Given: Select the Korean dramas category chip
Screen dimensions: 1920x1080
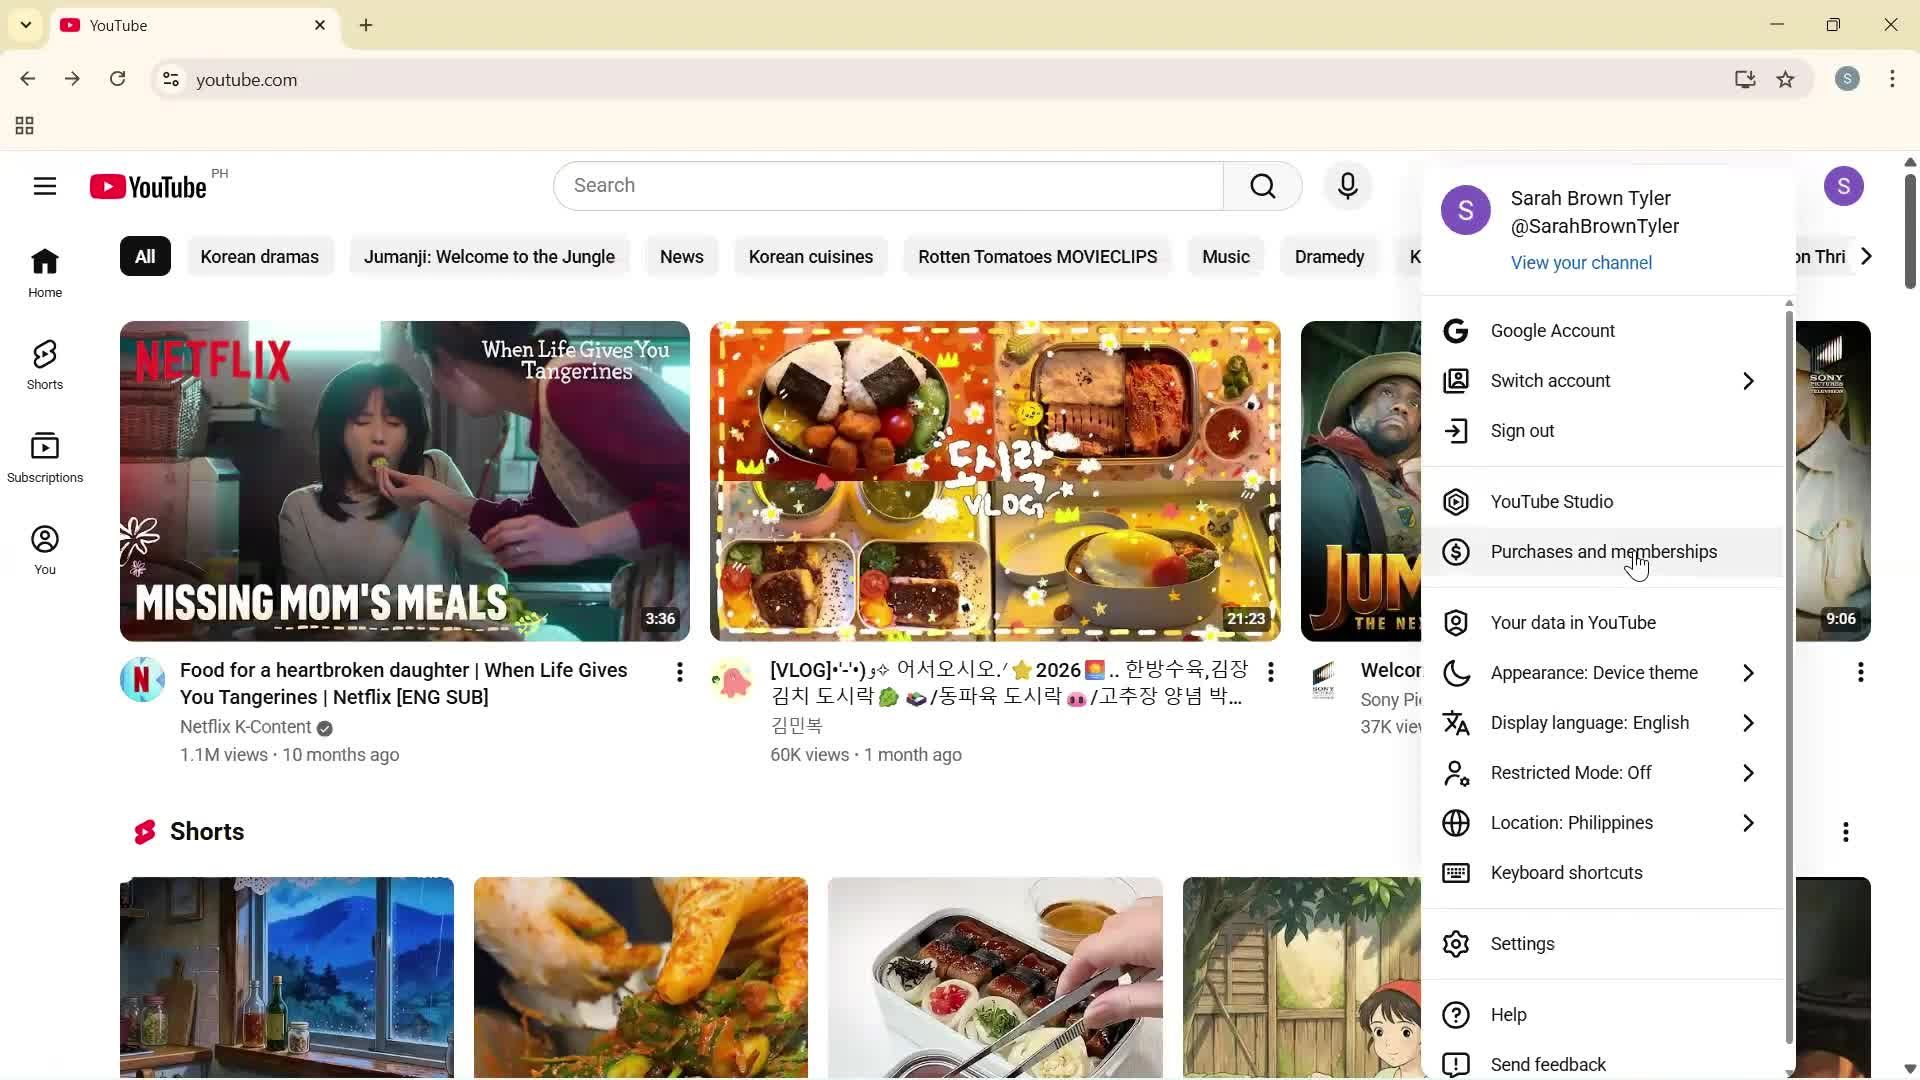Looking at the screenshot, I should (x=259, y=256).
